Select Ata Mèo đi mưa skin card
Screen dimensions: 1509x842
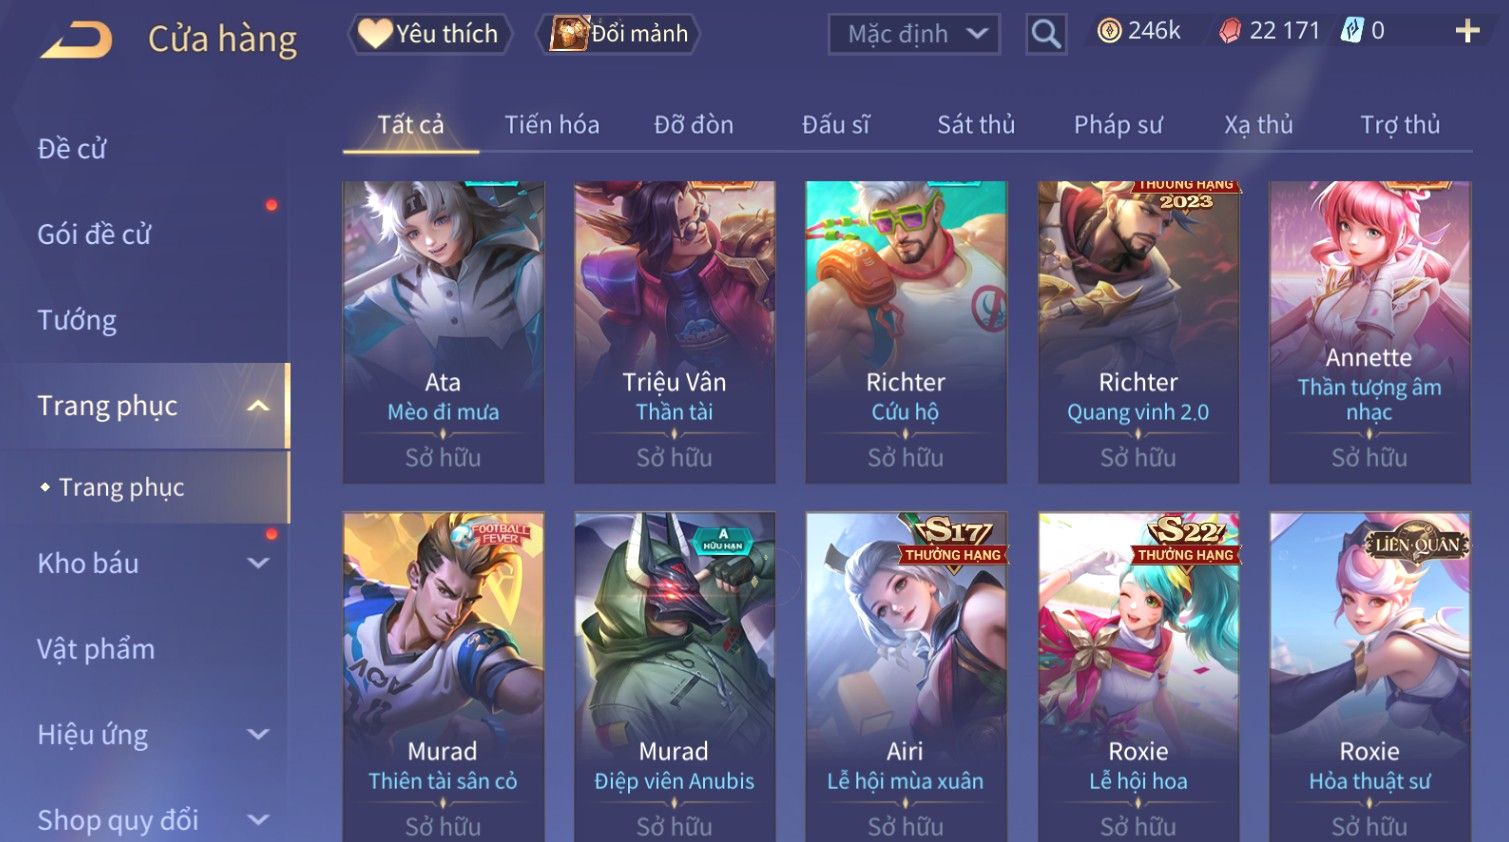[443, 332]
